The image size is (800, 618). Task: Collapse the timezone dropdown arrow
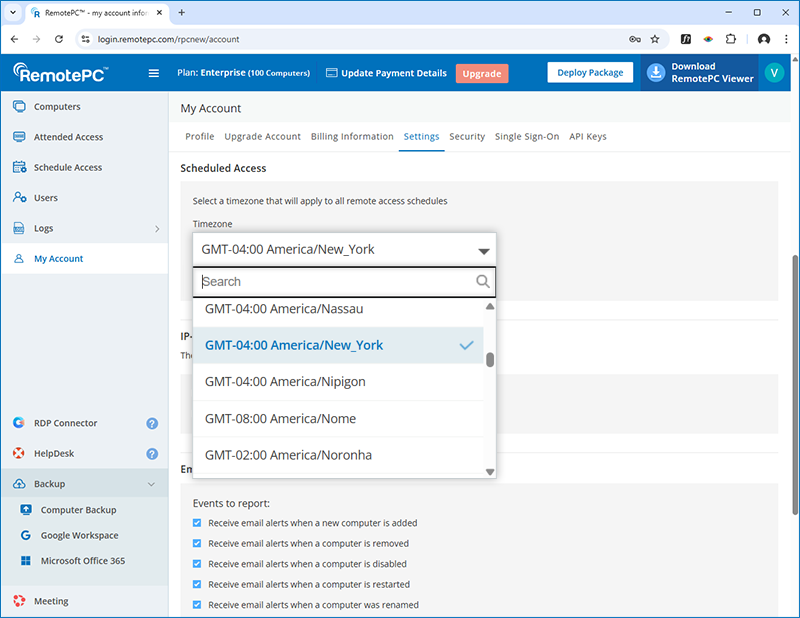483,251
